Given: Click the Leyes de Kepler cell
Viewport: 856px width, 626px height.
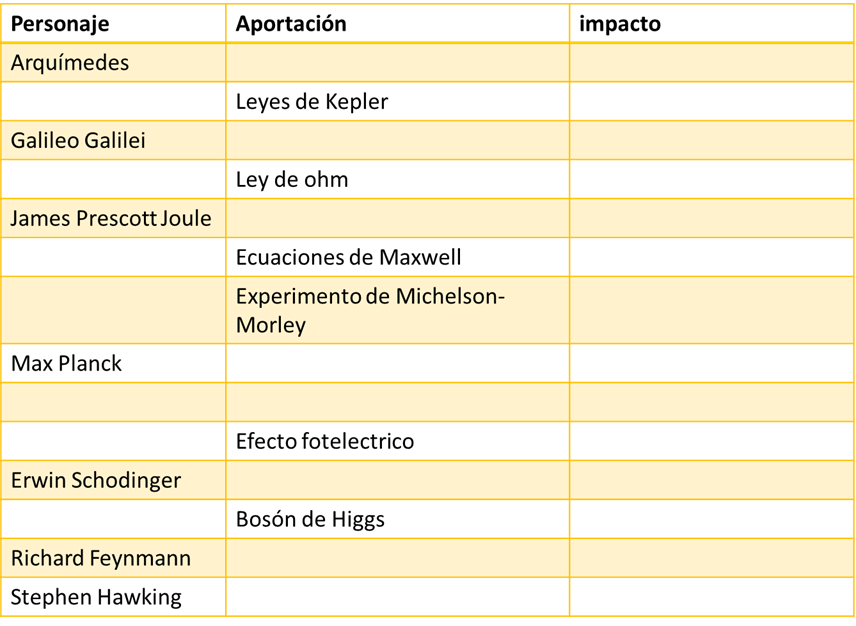Looking at the screenshot, I should (x=312, y=102).
